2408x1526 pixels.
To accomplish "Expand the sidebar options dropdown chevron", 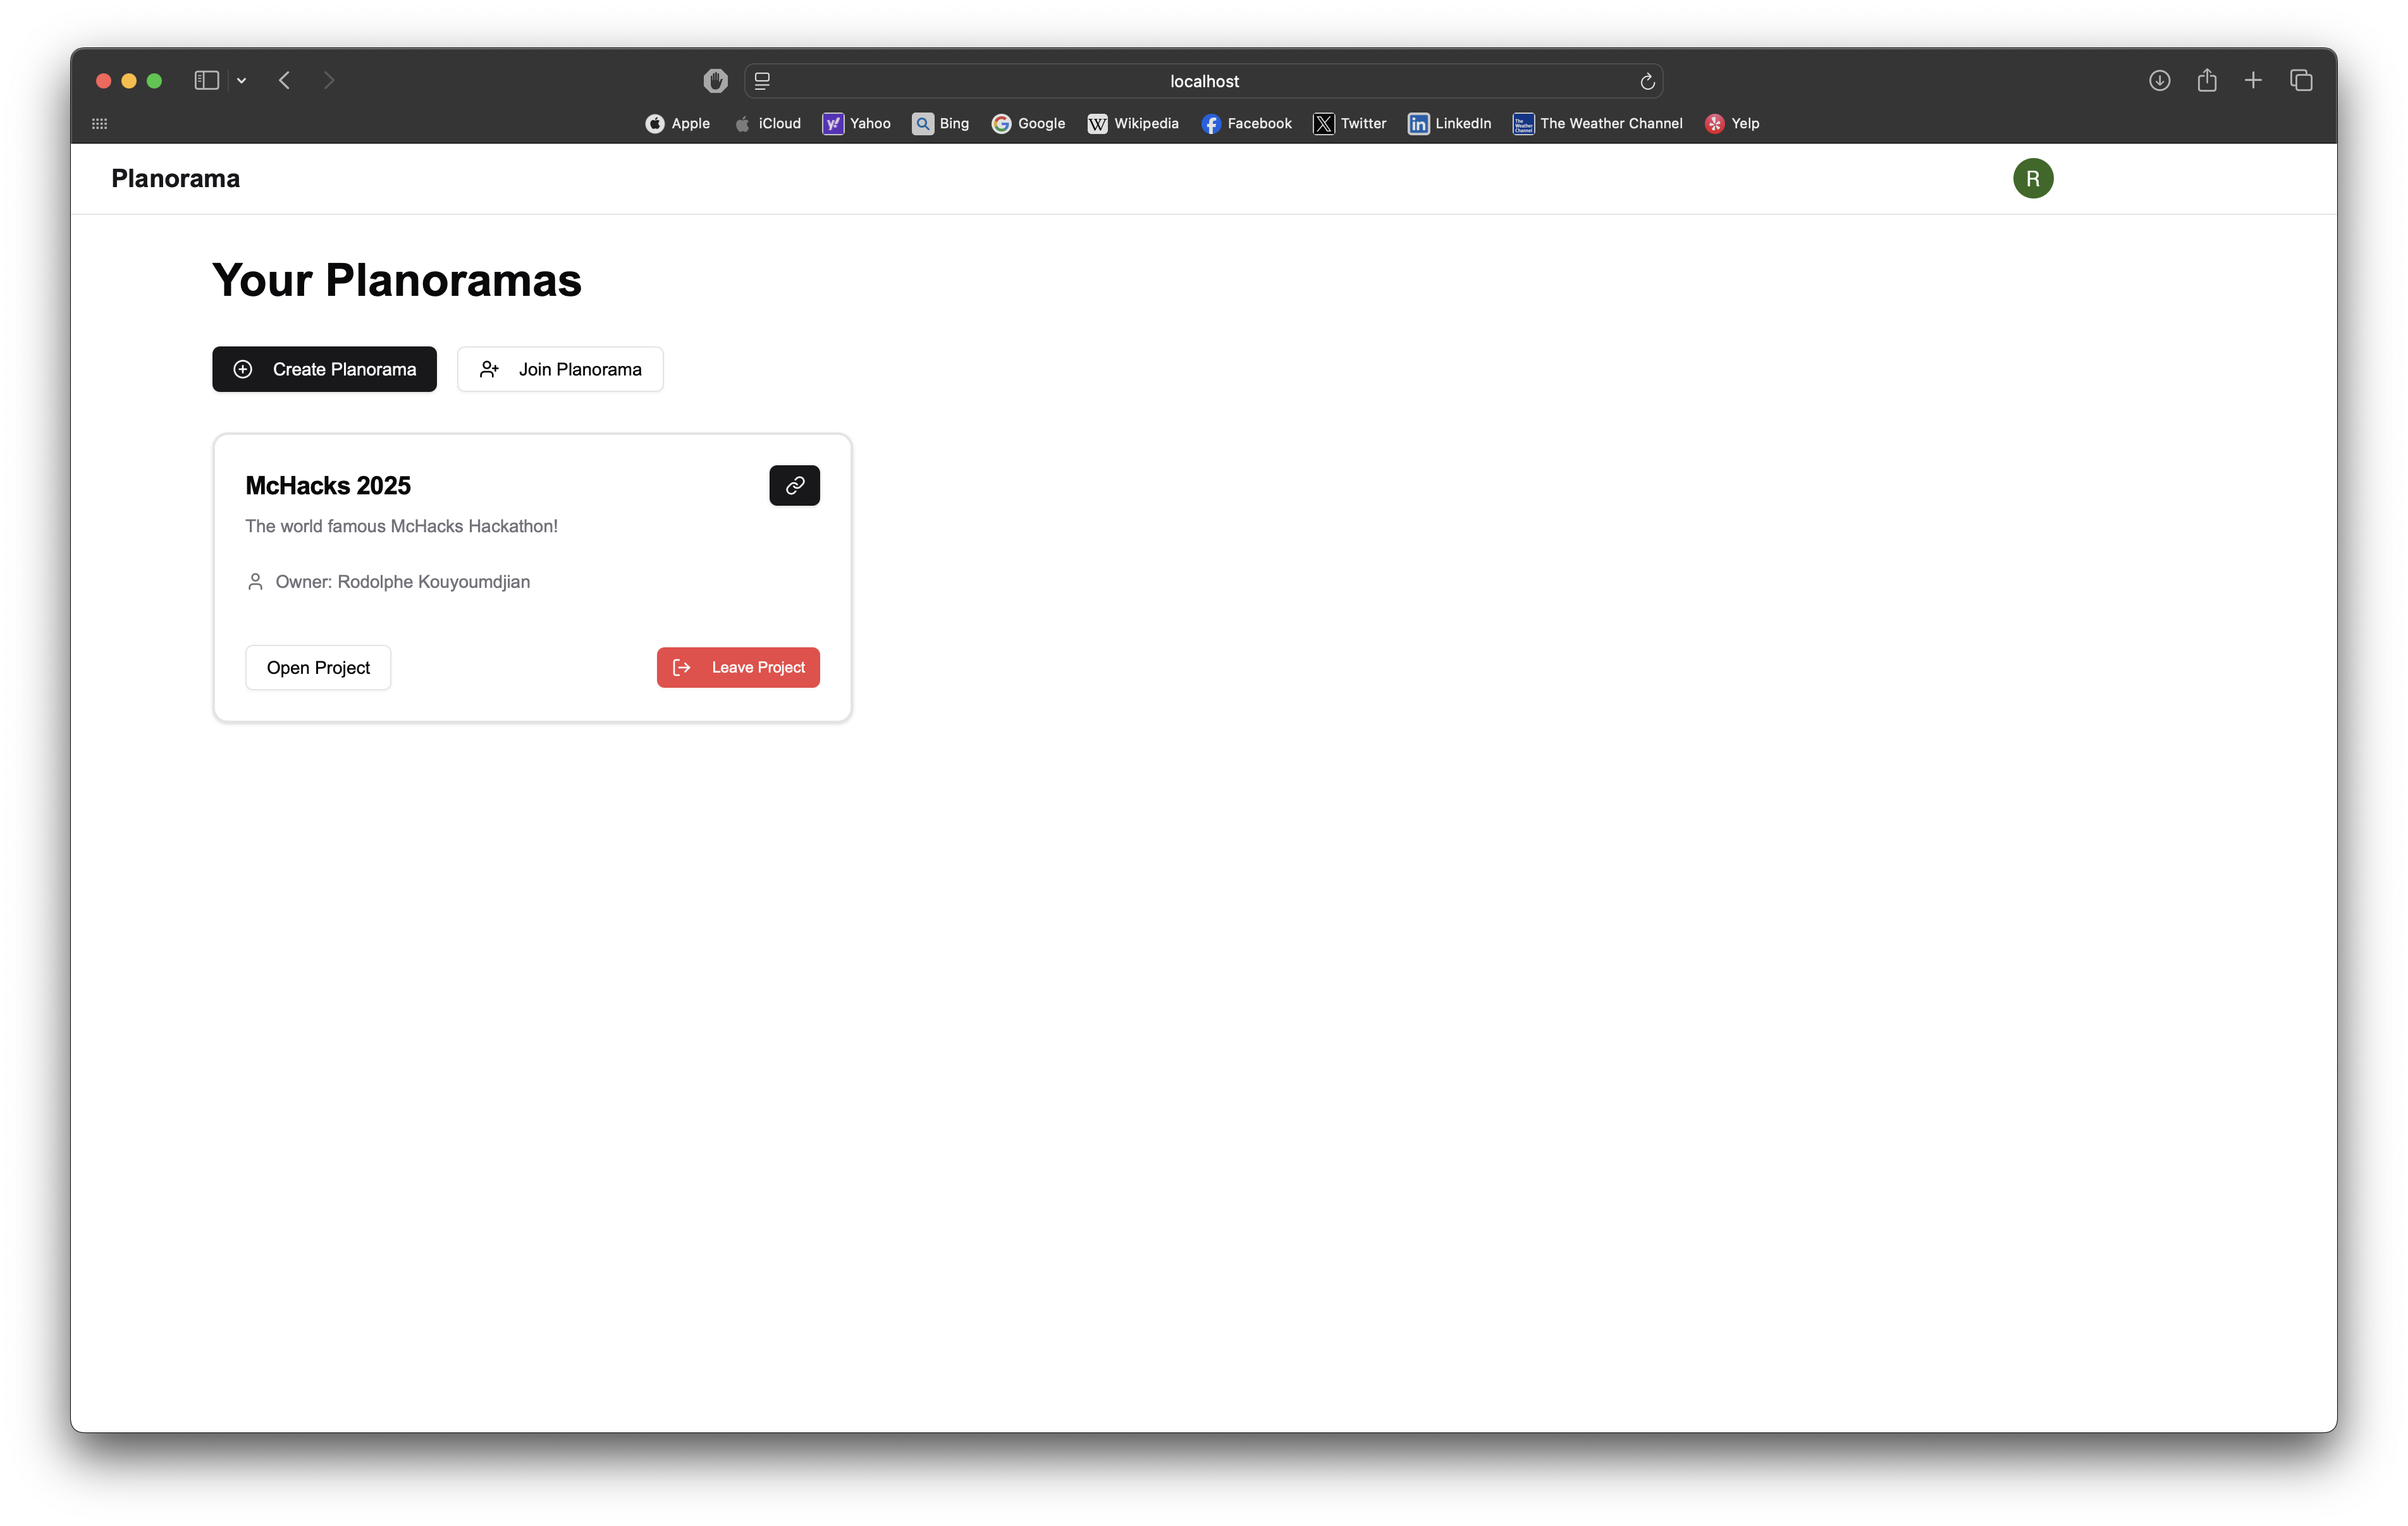I will coord(241,80).
